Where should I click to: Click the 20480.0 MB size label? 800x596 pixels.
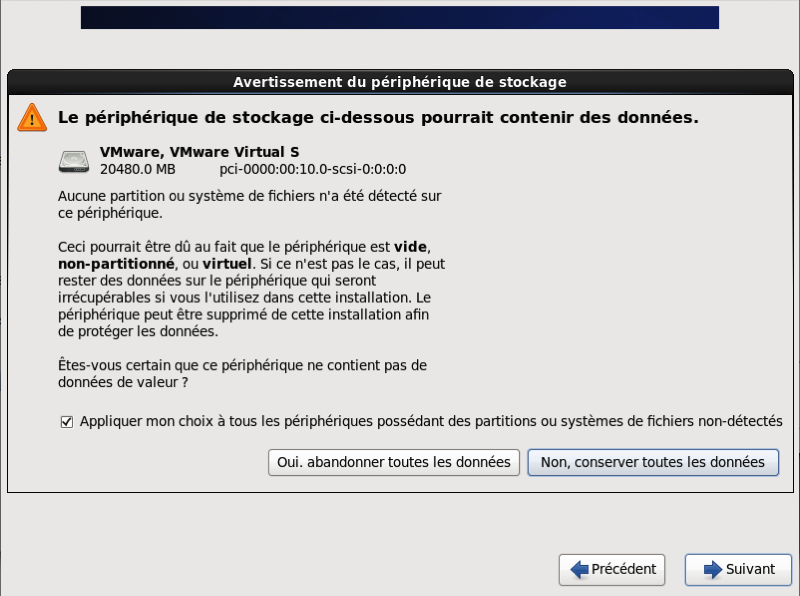click(137, 169)
